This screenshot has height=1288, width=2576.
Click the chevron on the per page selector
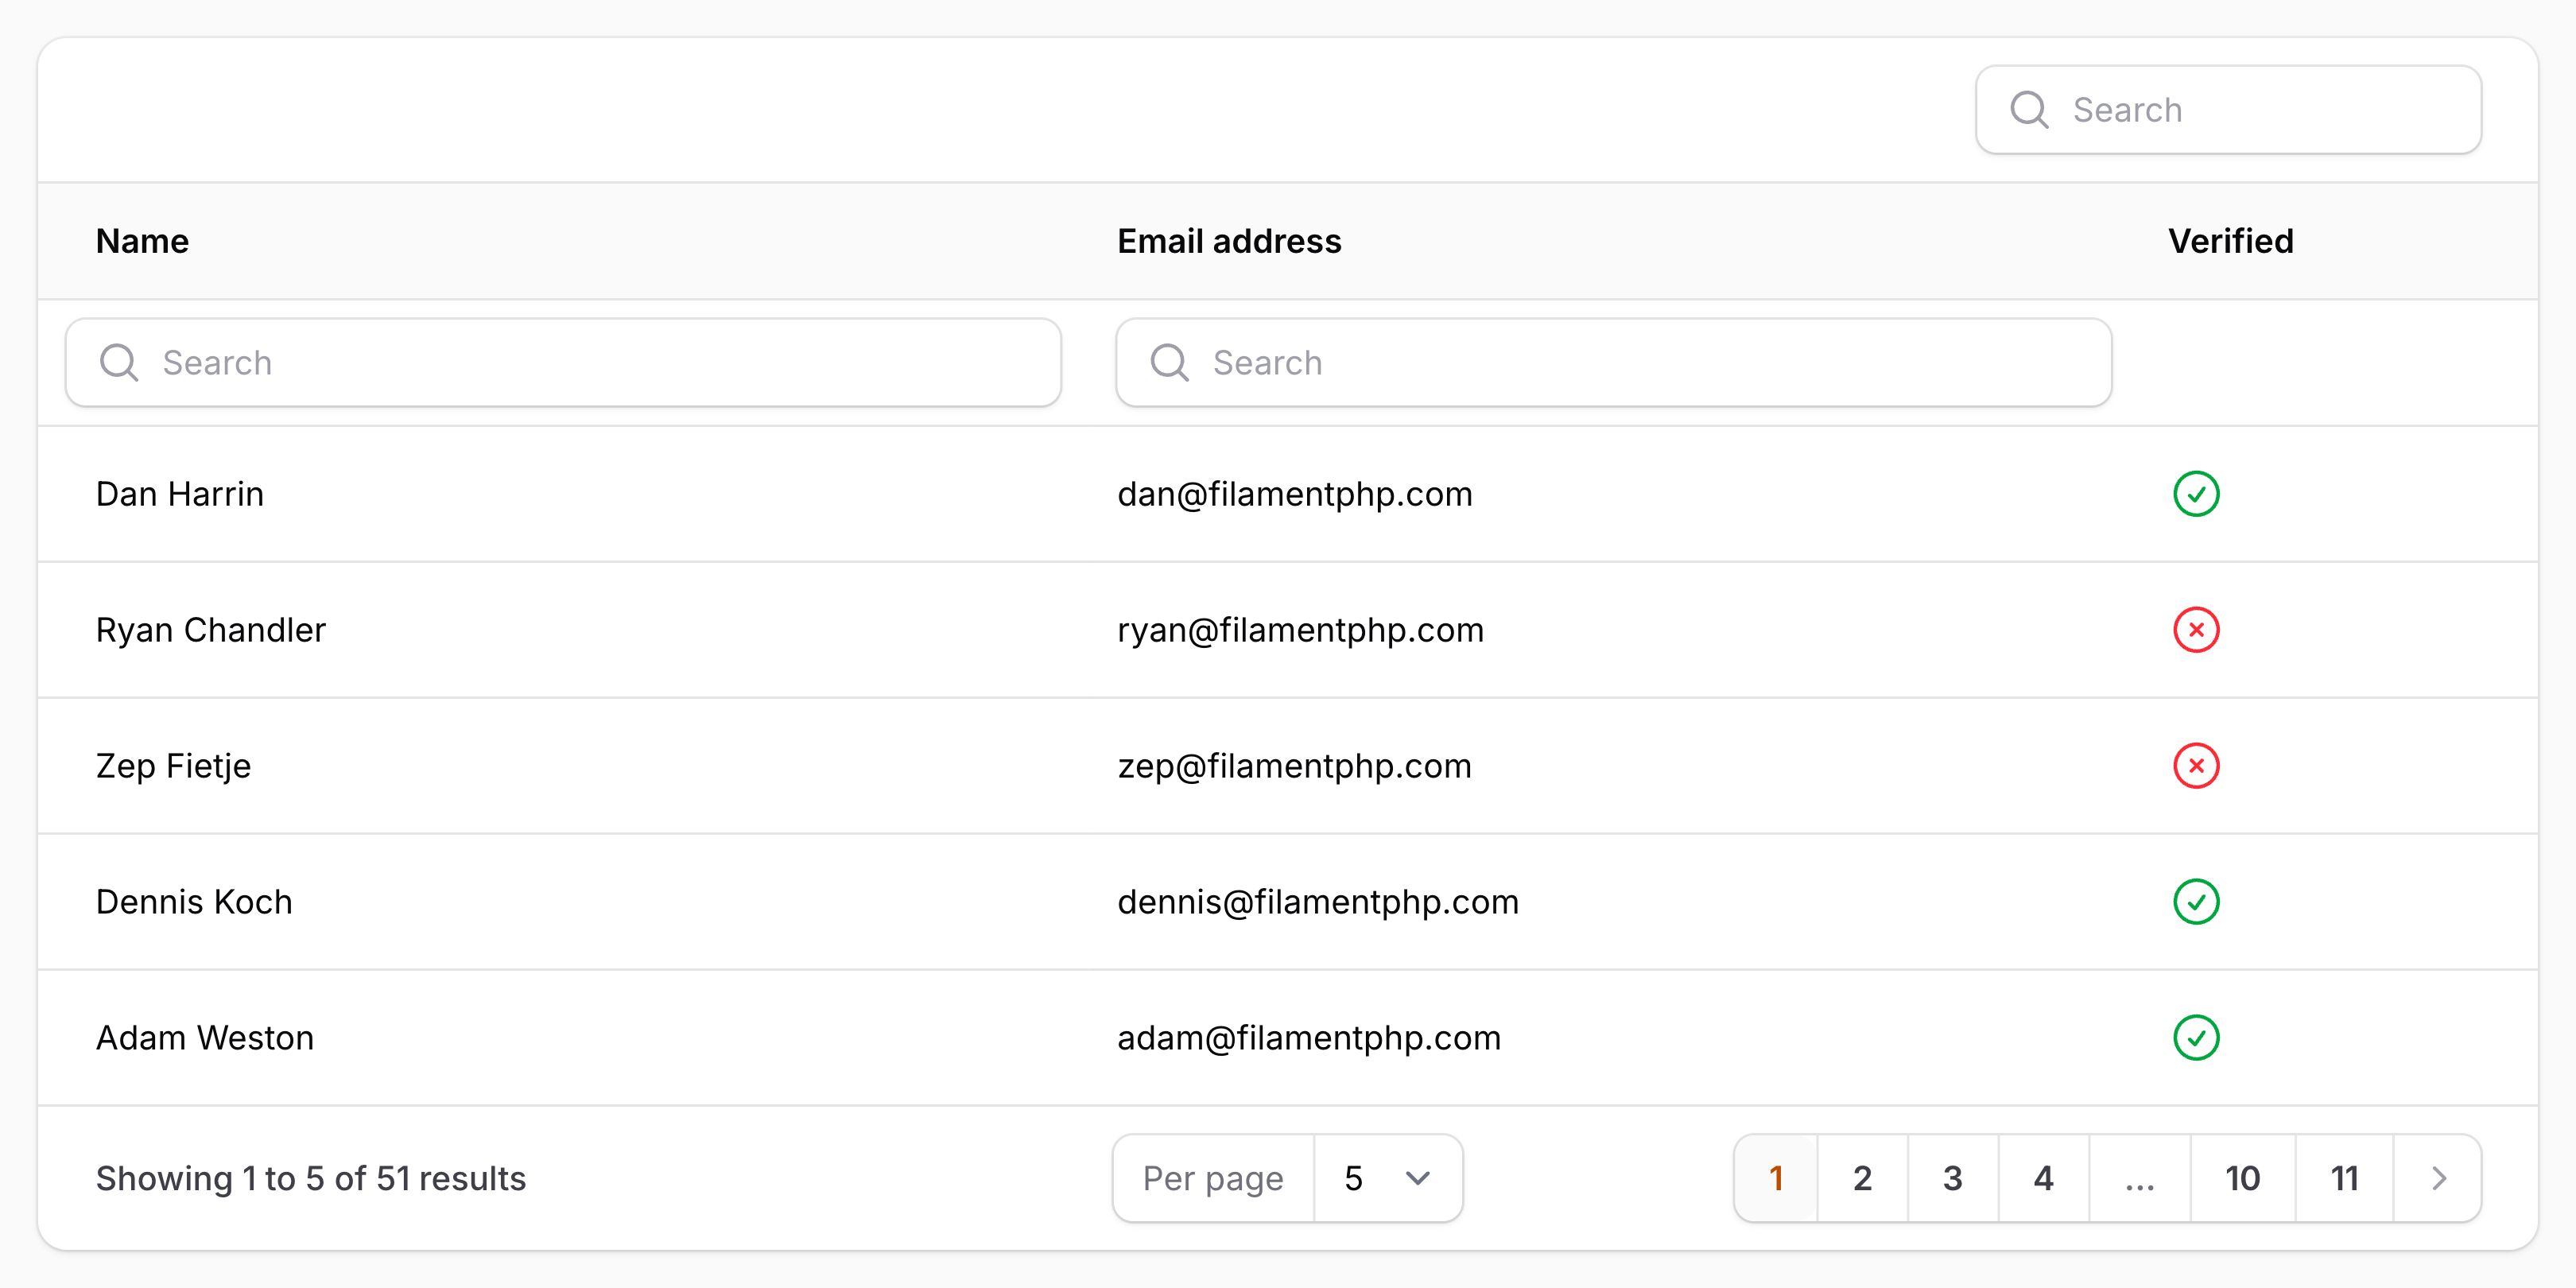1418,1178
